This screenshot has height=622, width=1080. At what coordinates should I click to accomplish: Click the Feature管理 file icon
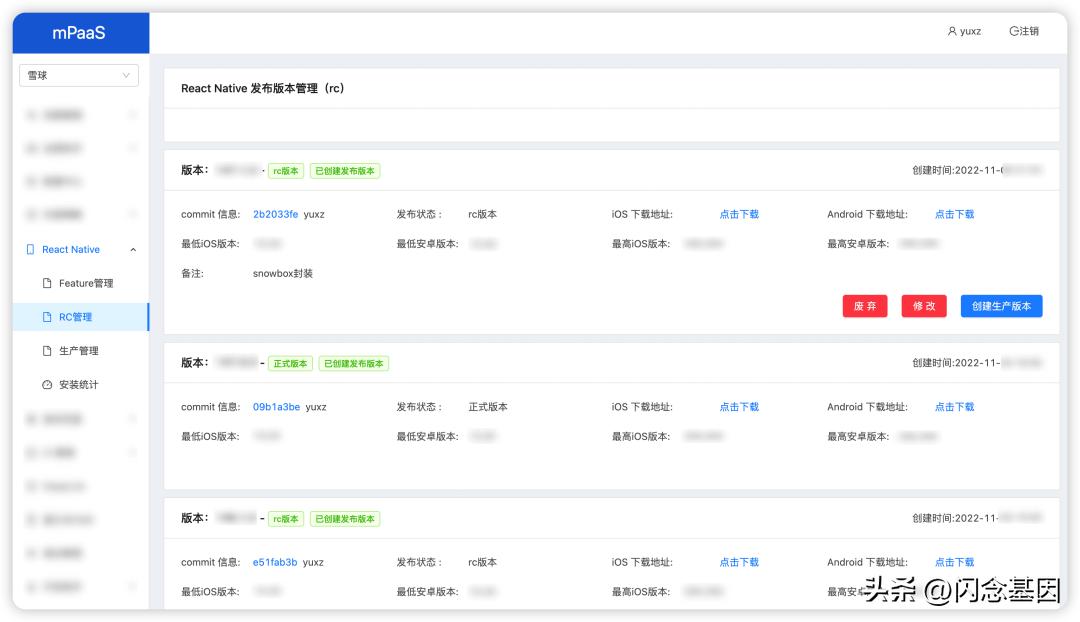tap(47, 283)
